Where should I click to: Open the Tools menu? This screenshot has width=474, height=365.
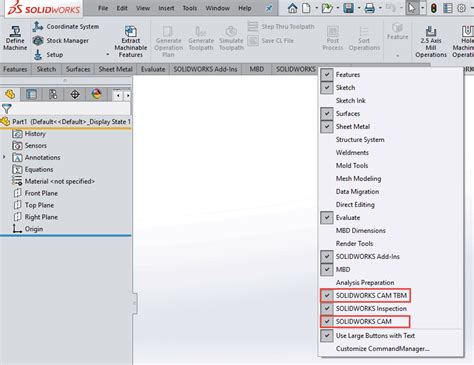coord(190,8)
